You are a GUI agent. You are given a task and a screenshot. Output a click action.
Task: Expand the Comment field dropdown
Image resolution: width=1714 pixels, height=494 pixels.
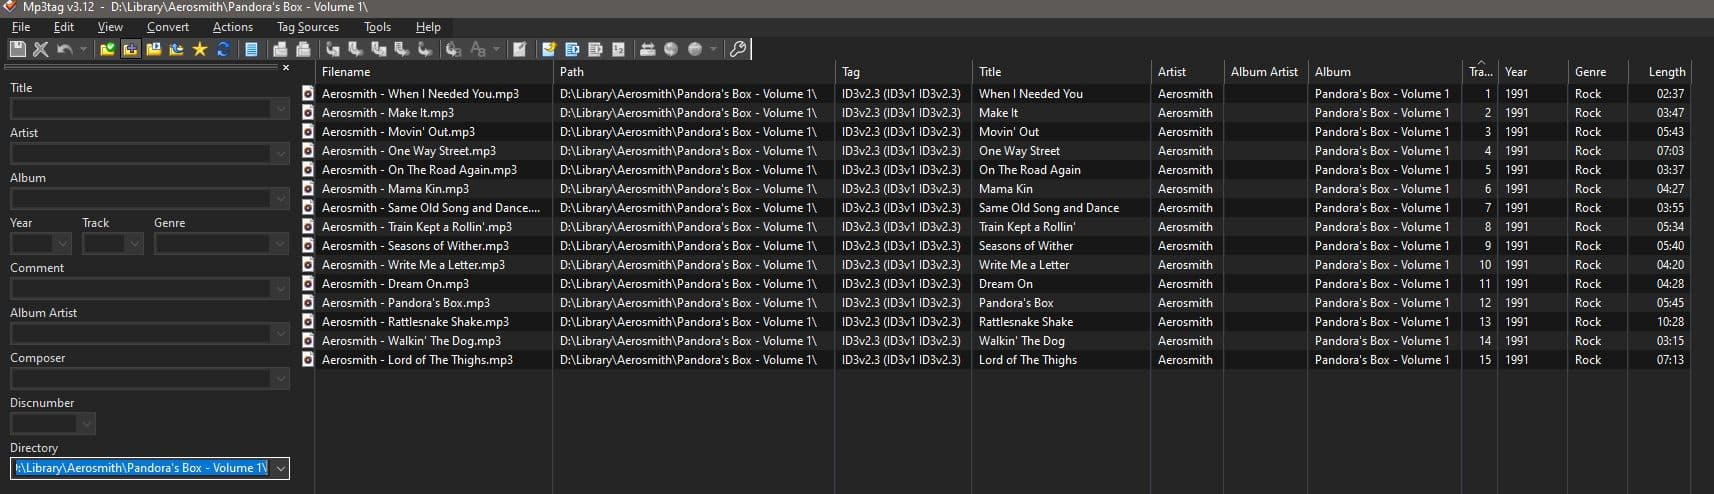pyautogui.click(x=280, y=289)
